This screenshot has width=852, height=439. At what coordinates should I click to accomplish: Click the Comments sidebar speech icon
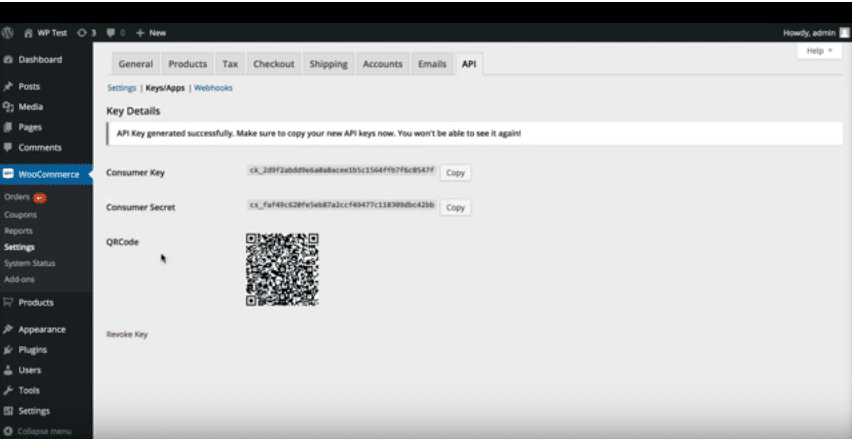8,147
